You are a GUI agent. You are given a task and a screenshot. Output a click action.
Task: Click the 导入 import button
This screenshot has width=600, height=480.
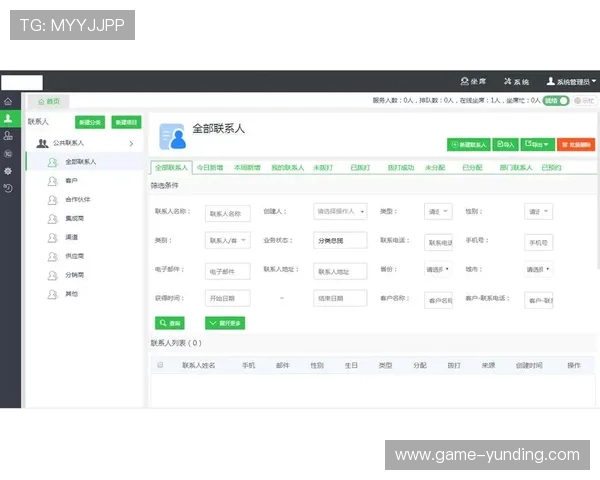point(505,144)
